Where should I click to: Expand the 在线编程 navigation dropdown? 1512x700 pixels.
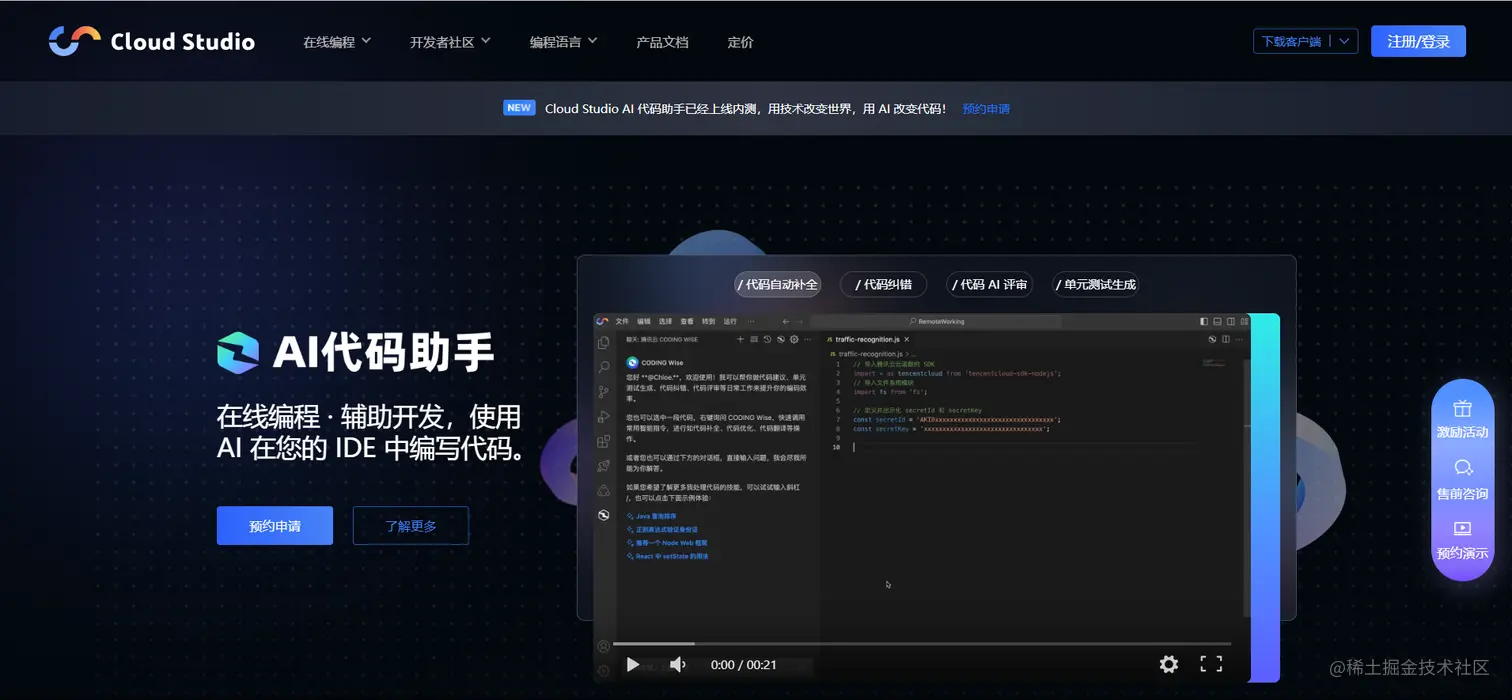click(336, 41)
